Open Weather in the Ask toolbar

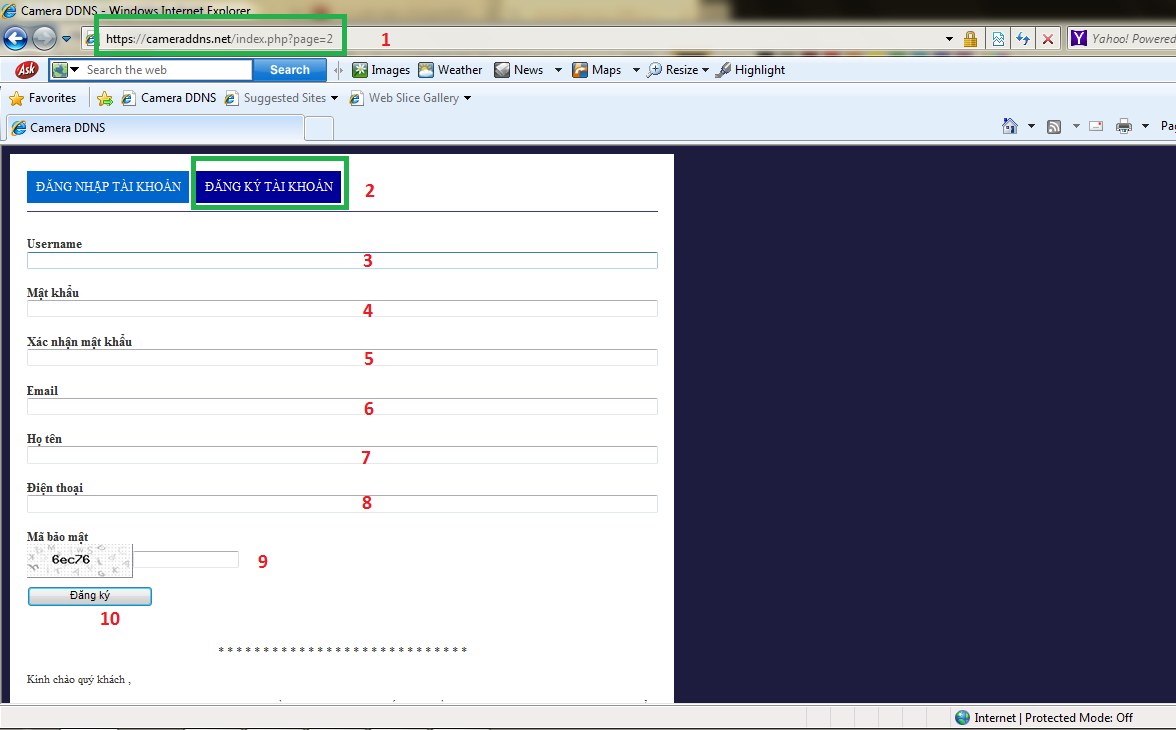[450, 70]
